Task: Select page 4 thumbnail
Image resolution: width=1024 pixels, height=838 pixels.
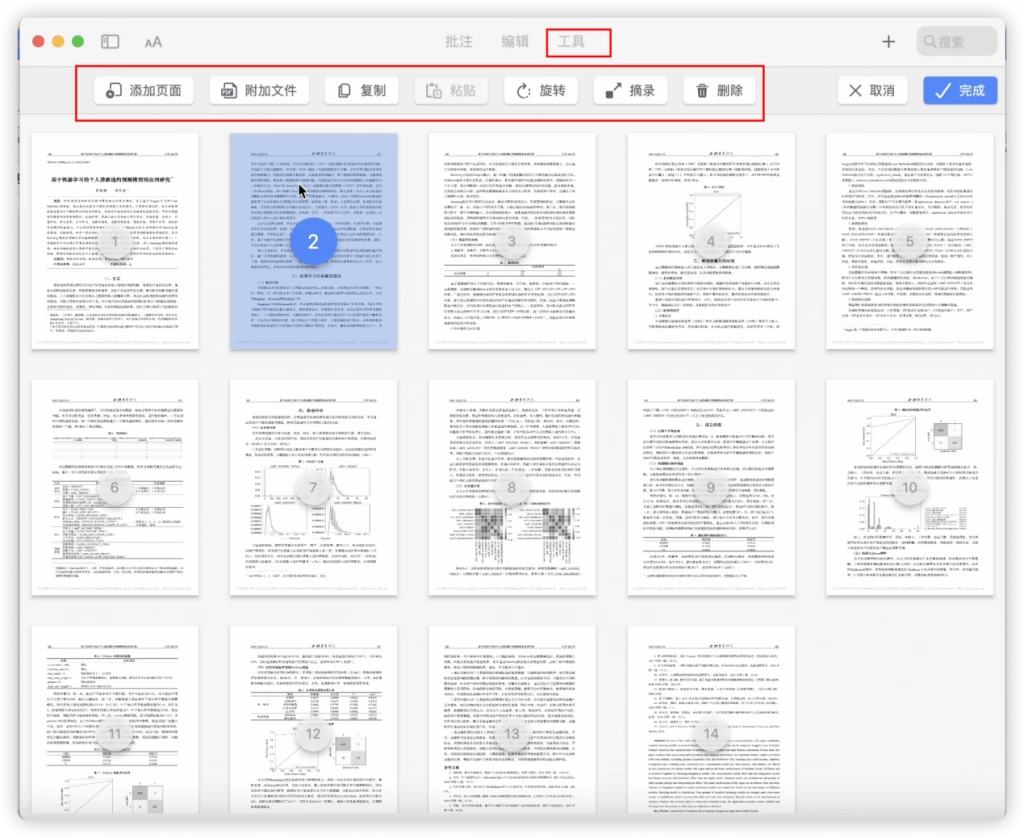Action: point(711,242)
